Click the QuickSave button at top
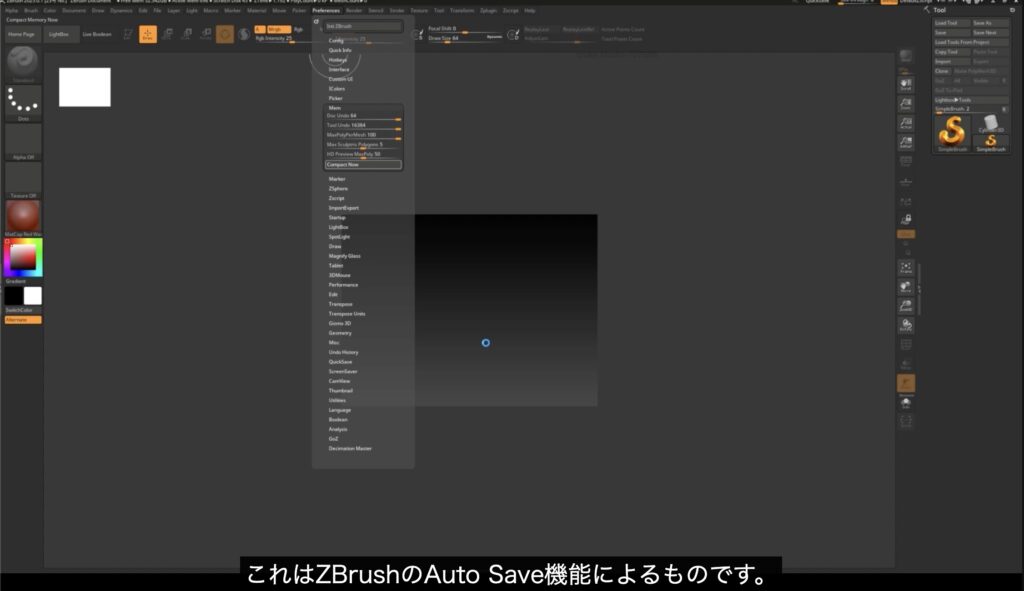Image resolution: width=1024 pixels, height=591 pixels. point(817,2)
